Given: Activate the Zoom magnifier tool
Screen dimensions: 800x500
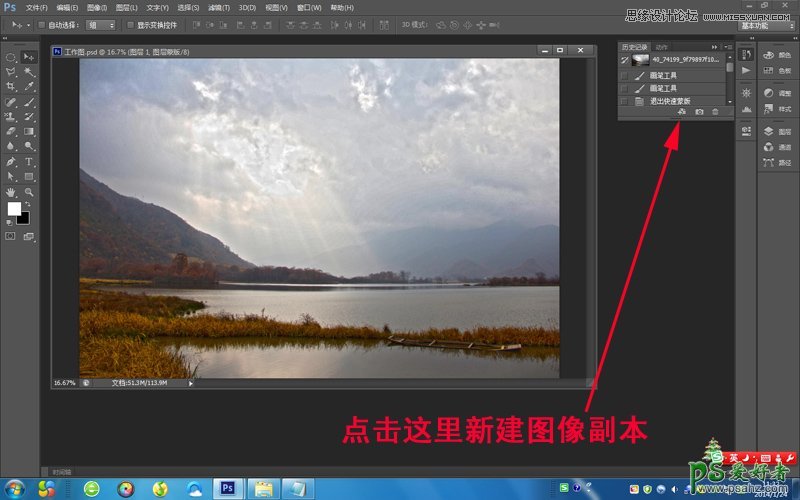Looking at the screenshot, I should [x=29, y=191].
